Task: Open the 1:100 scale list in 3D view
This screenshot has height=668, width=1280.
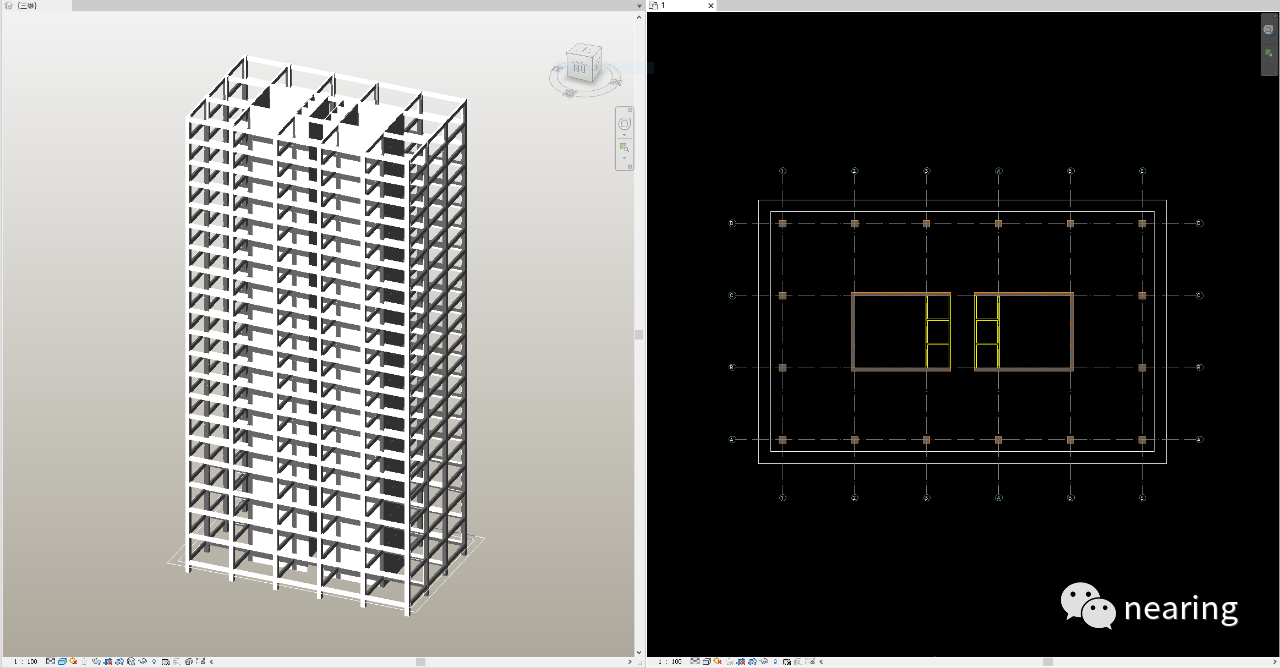Action: [26, 661]
